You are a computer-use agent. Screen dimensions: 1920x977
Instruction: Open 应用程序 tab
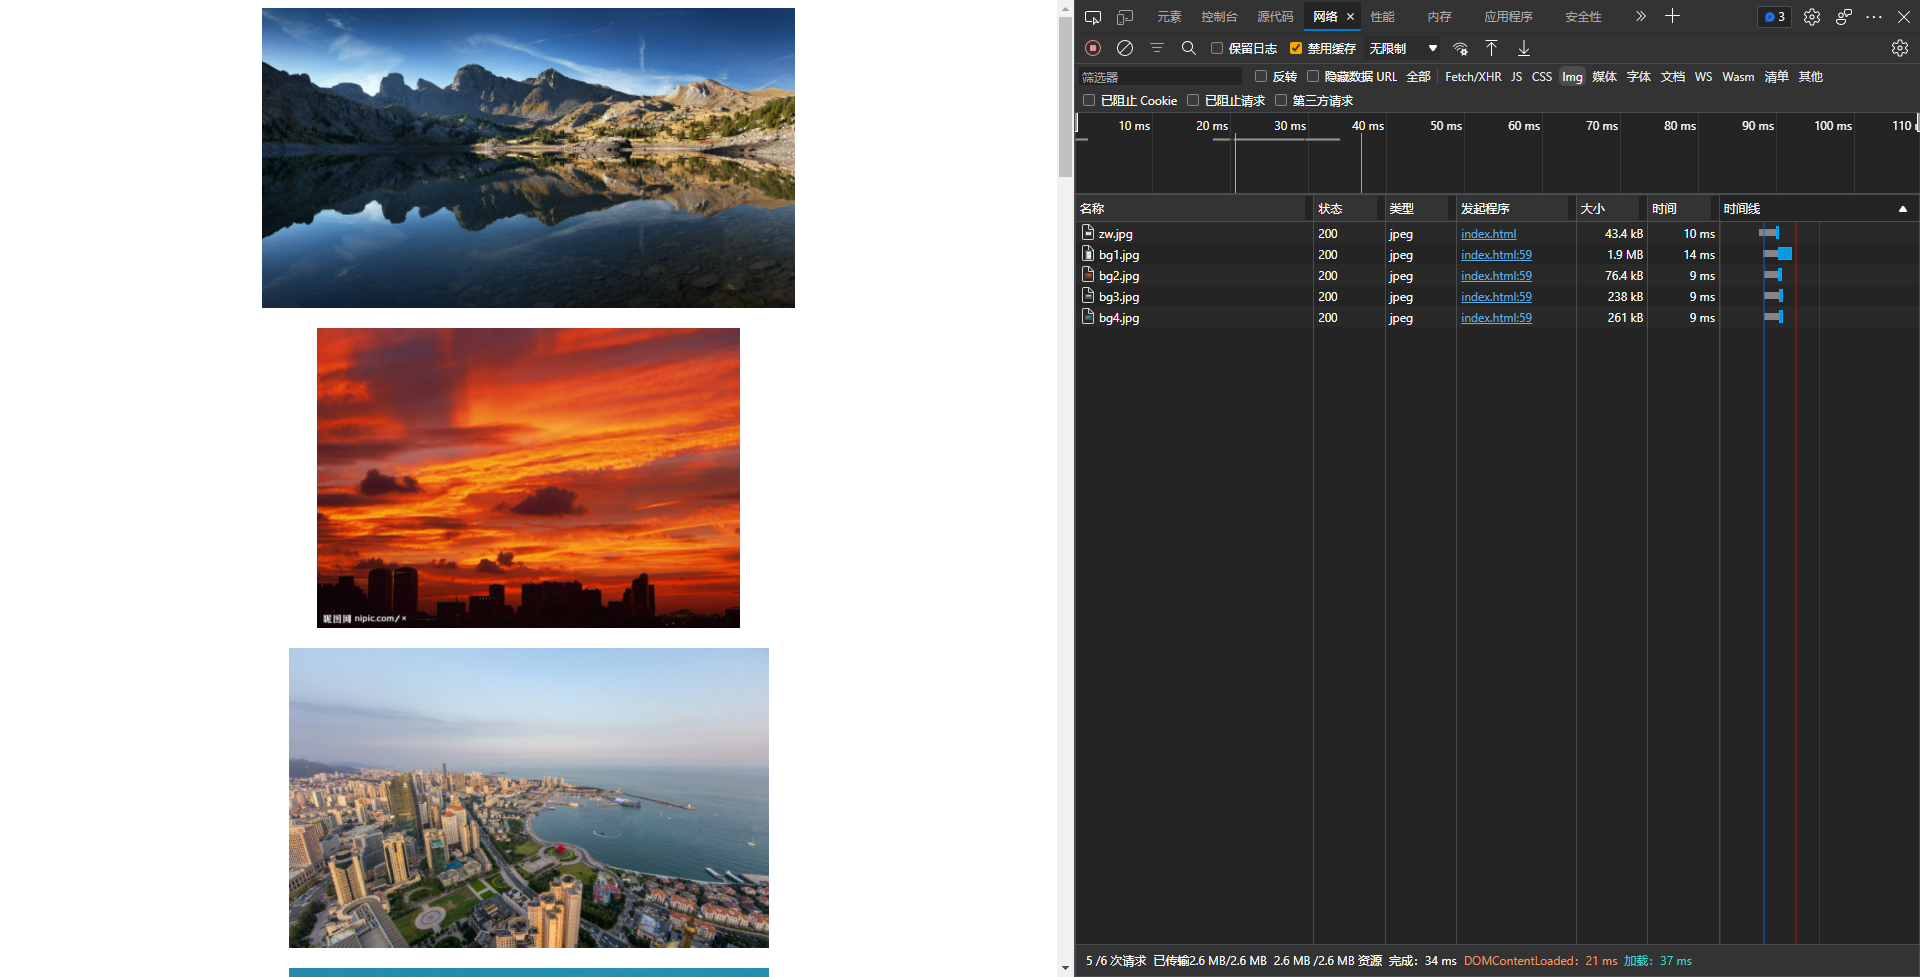1508,17
